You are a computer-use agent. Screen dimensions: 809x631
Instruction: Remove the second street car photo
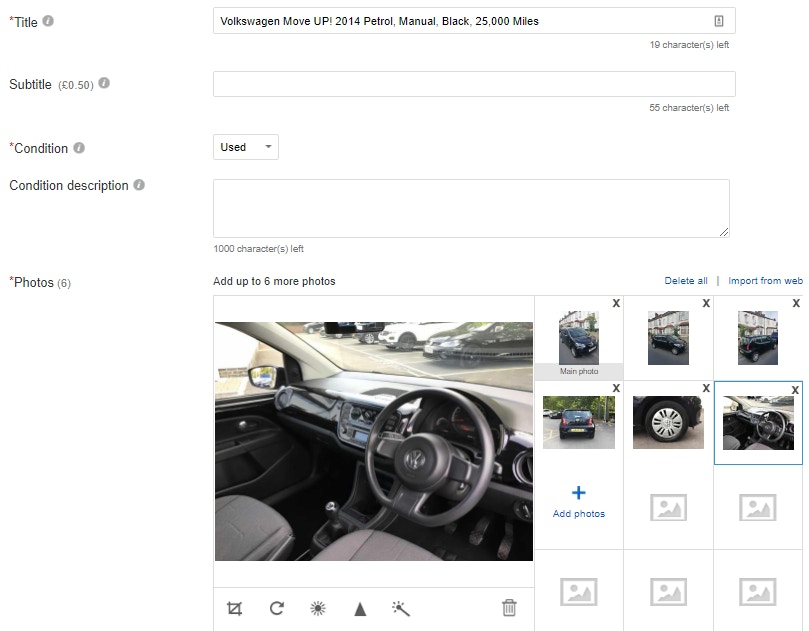click(706, 303)
